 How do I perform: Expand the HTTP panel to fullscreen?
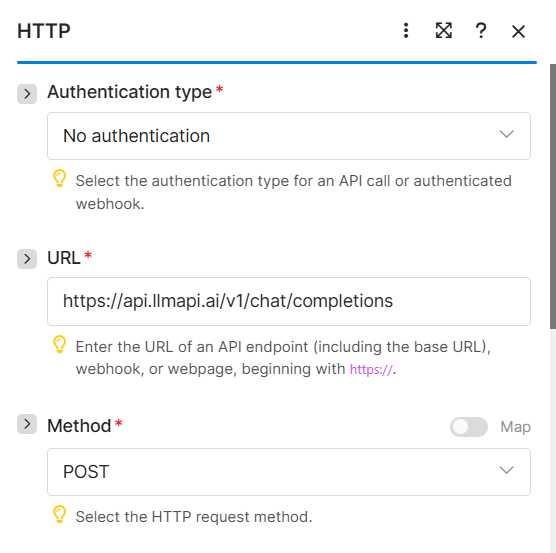(x=444, y=30)
